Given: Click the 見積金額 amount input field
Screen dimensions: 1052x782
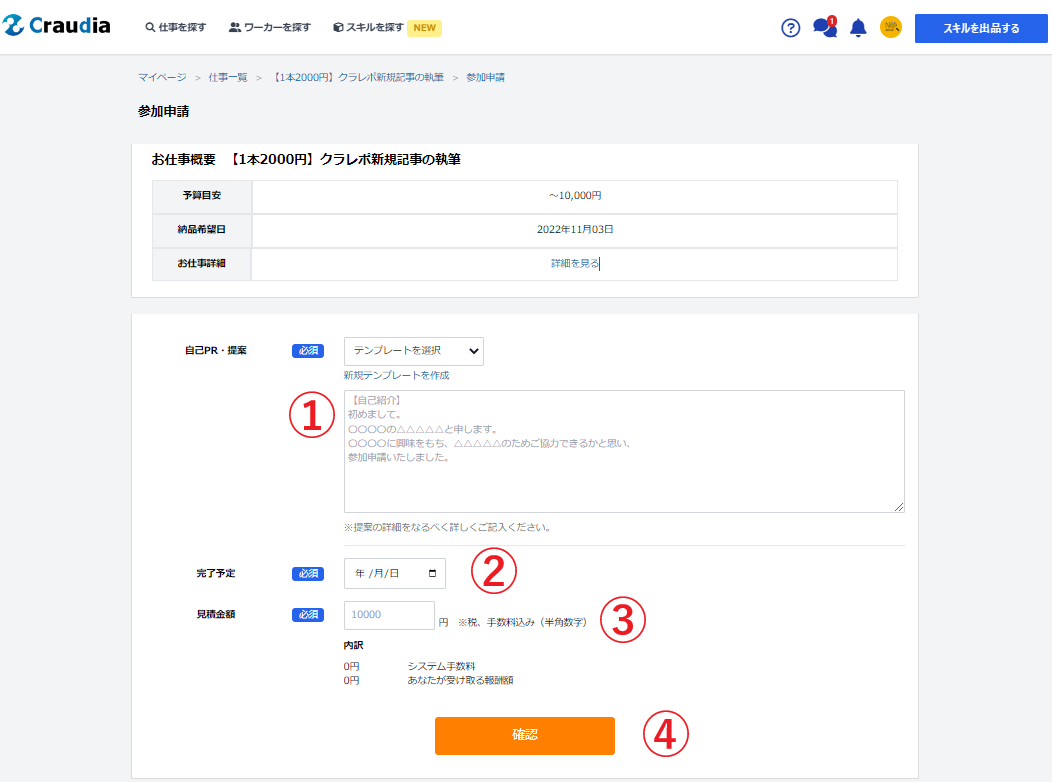Looking at the screenshot, I should [x=388, y=615].
